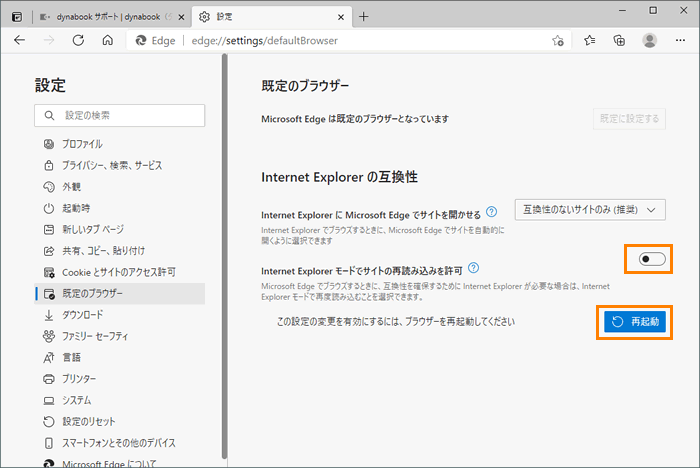700x468 pixels.
Task: Click the download arrow sidebar icon
Action: 49,315
